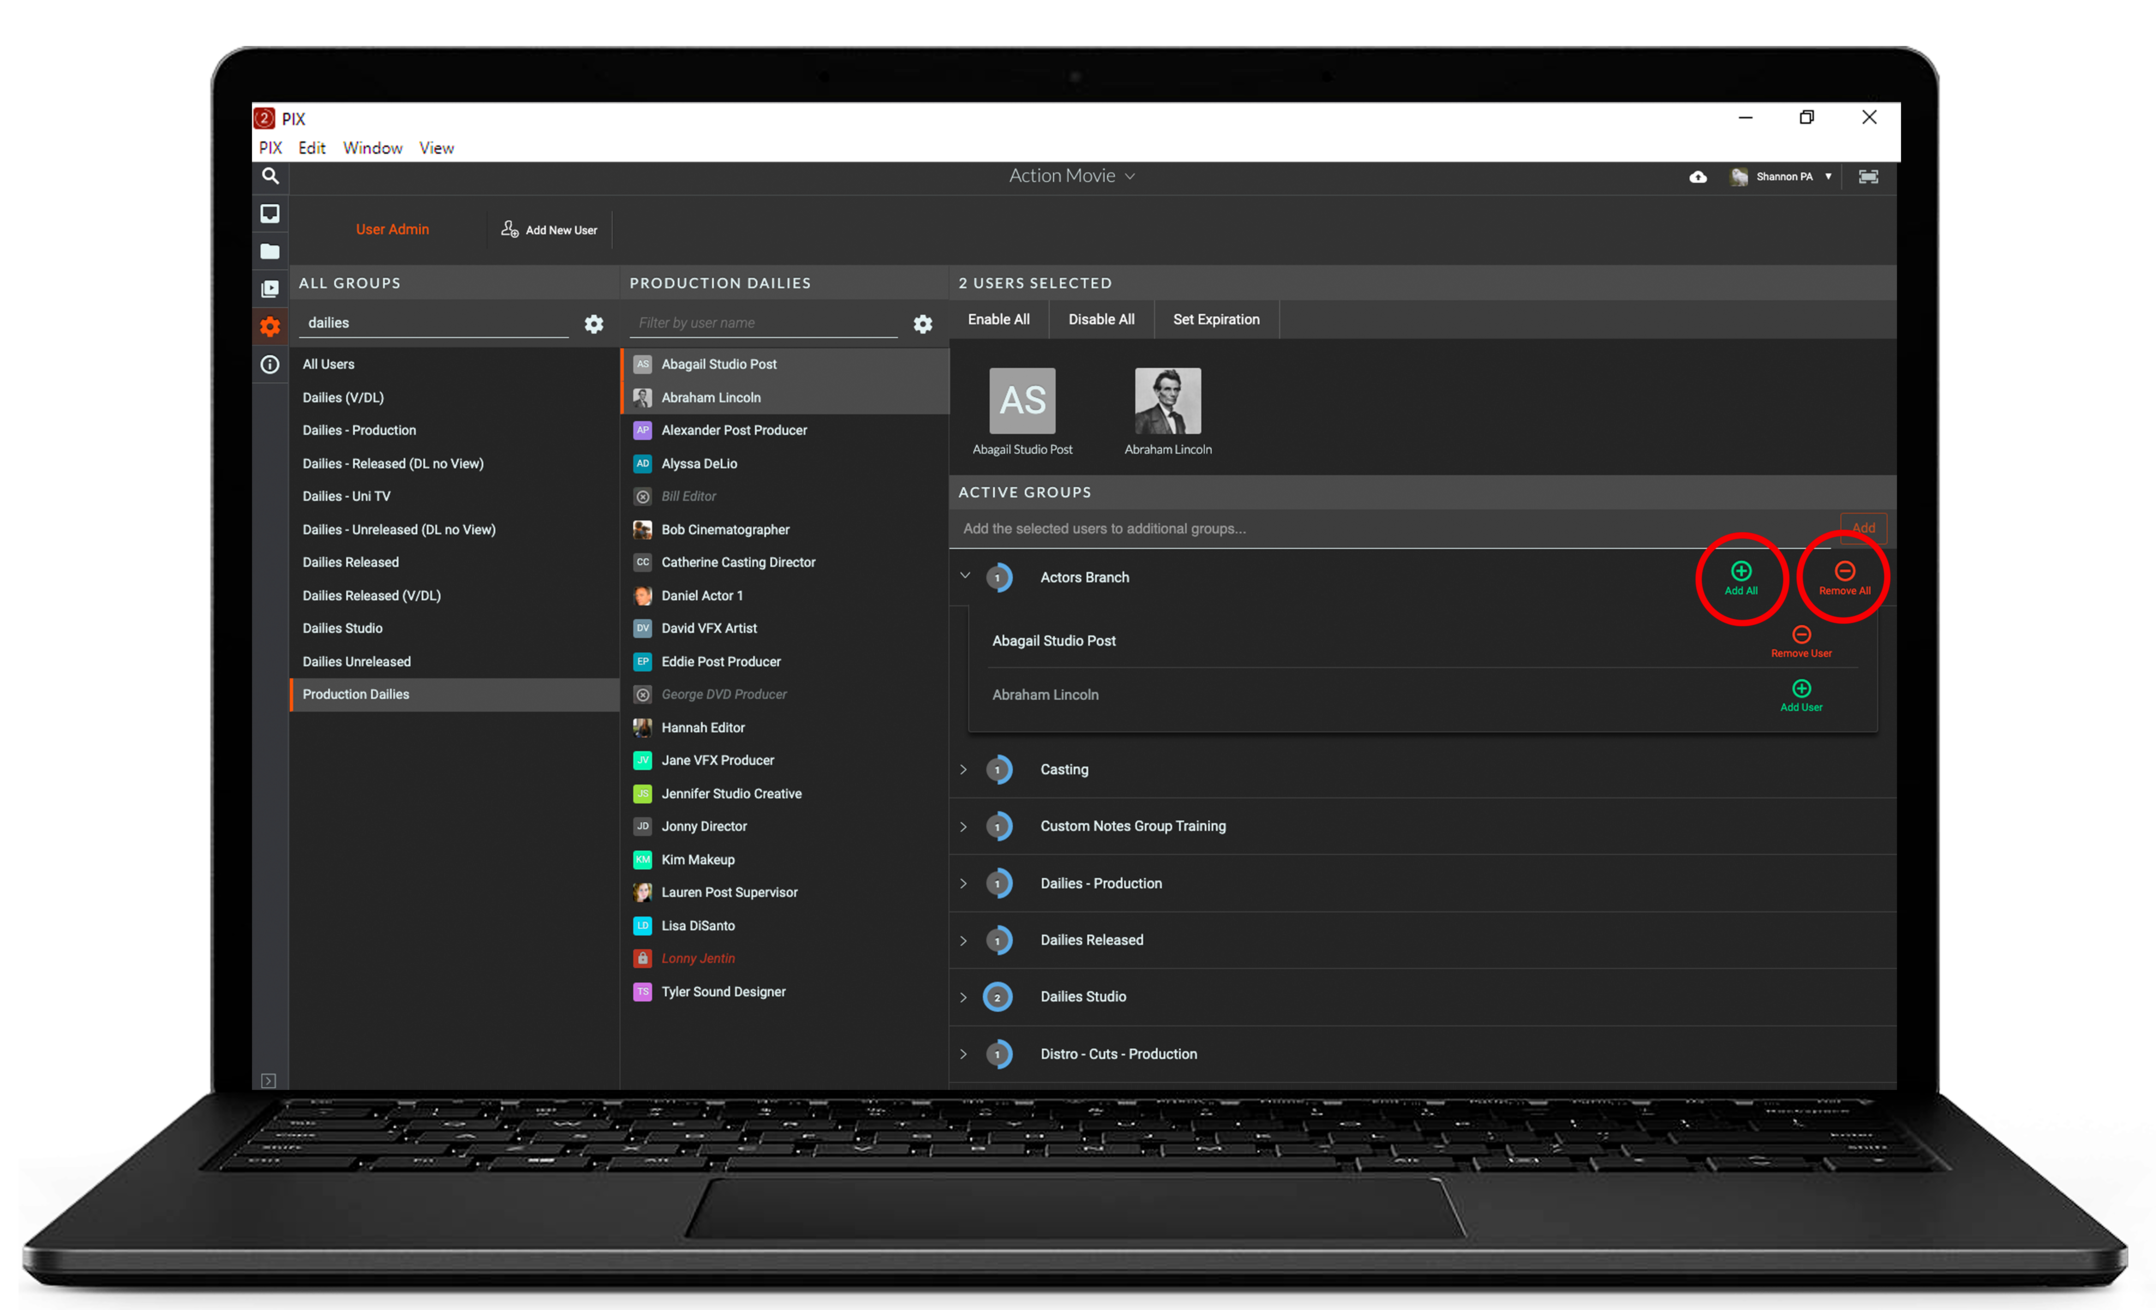Open the Action Movie project dropdown
This screenshot has height=1310, width=2156.
[x=1071, y=176]
